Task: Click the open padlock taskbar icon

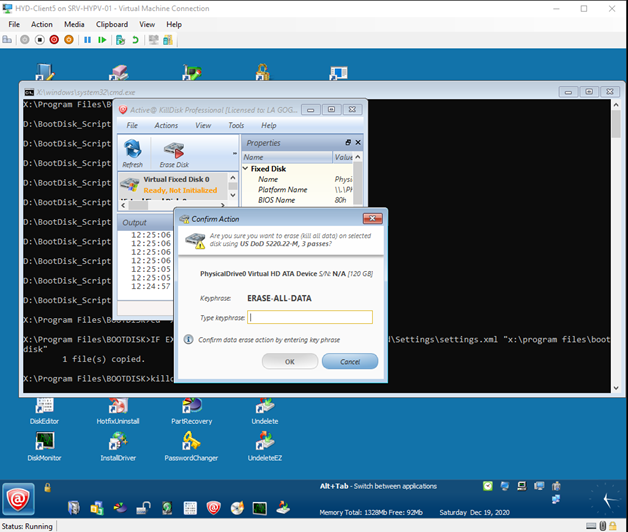Action: click(143, 508)
